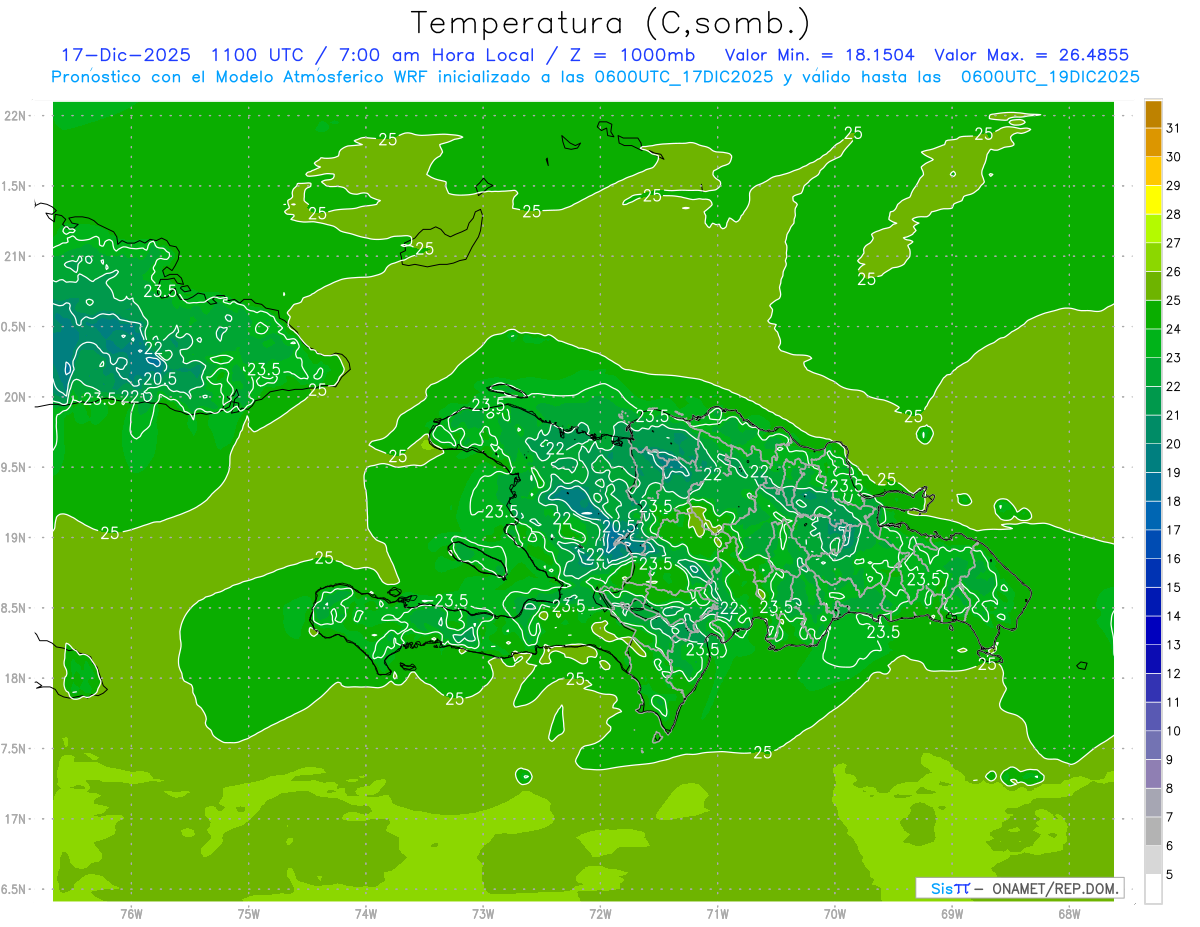Click the '19N' latitude axis label

click(x=16, y=538)
